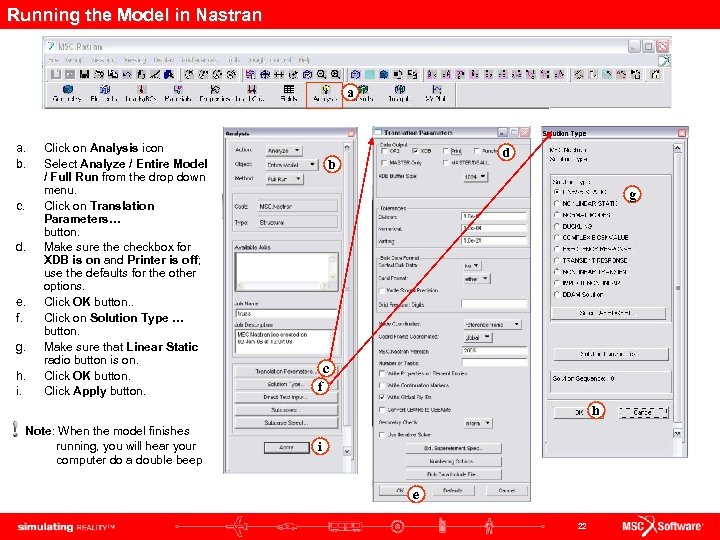Open the Preferences menu
This screenshot has height=540, width=720.
coord(199,60)
